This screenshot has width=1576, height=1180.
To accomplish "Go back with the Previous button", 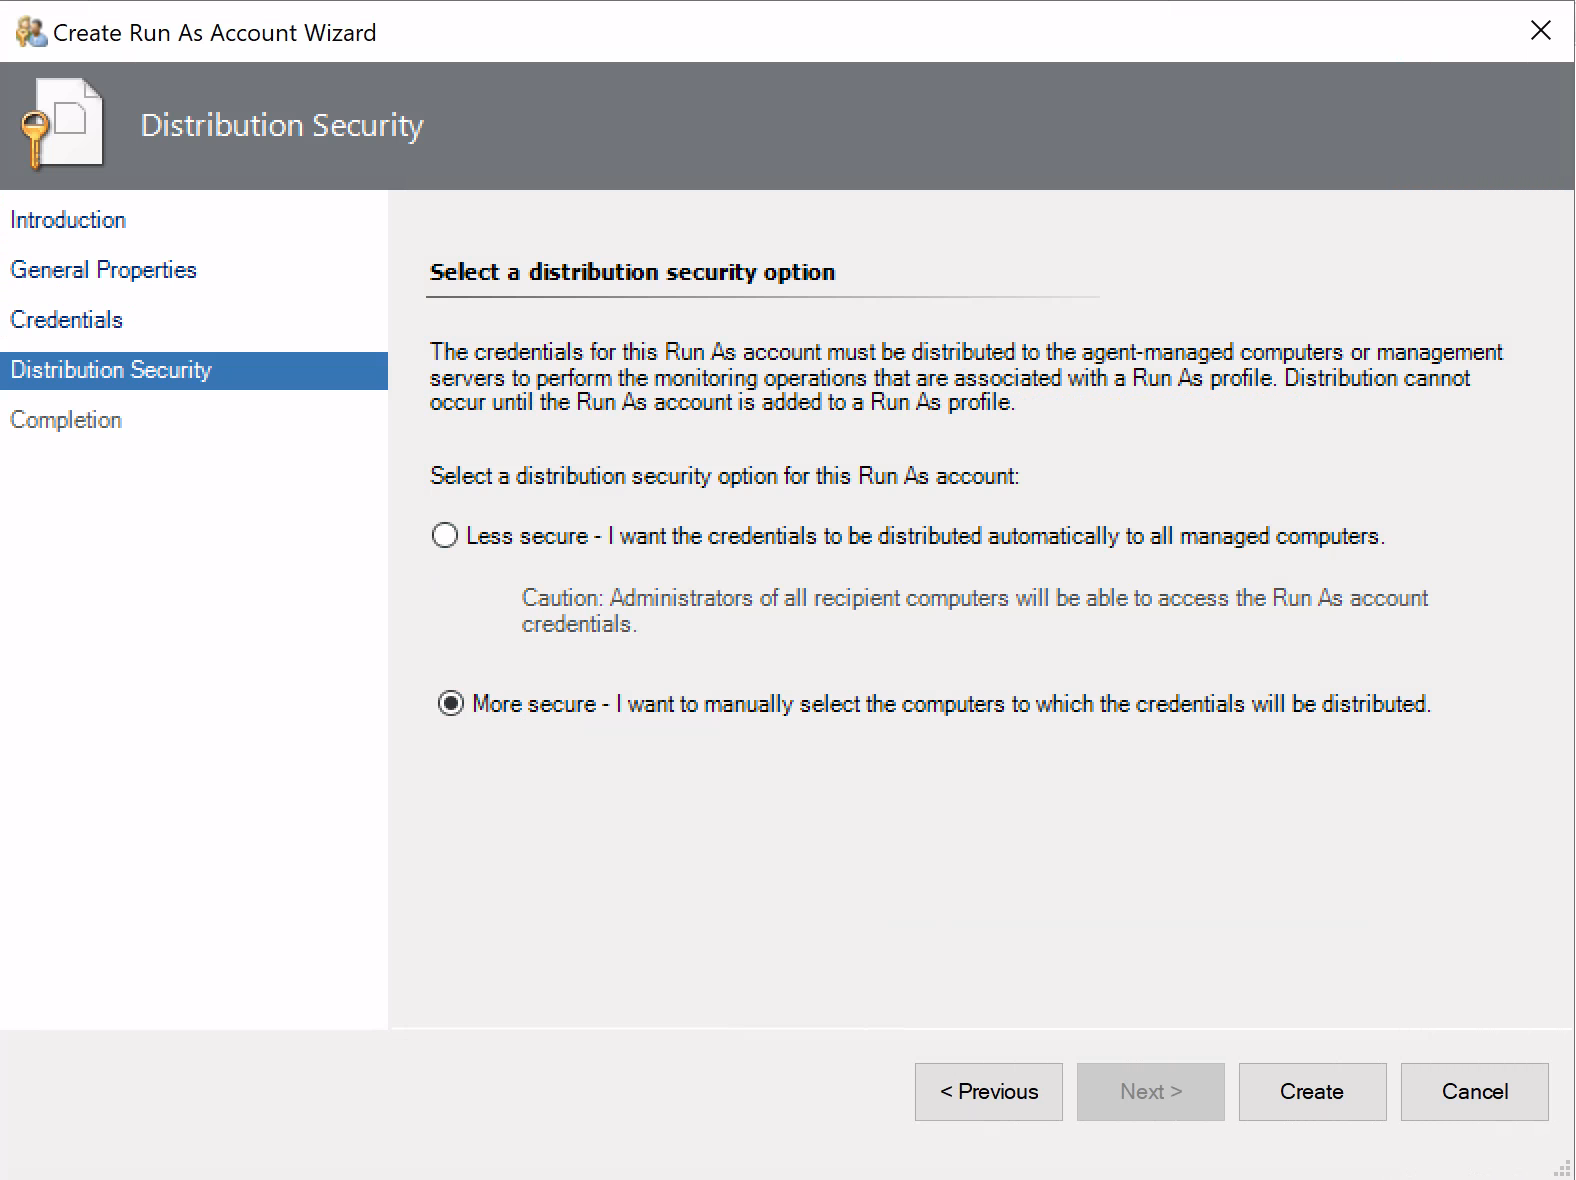I will click(x=988, y=1092).
